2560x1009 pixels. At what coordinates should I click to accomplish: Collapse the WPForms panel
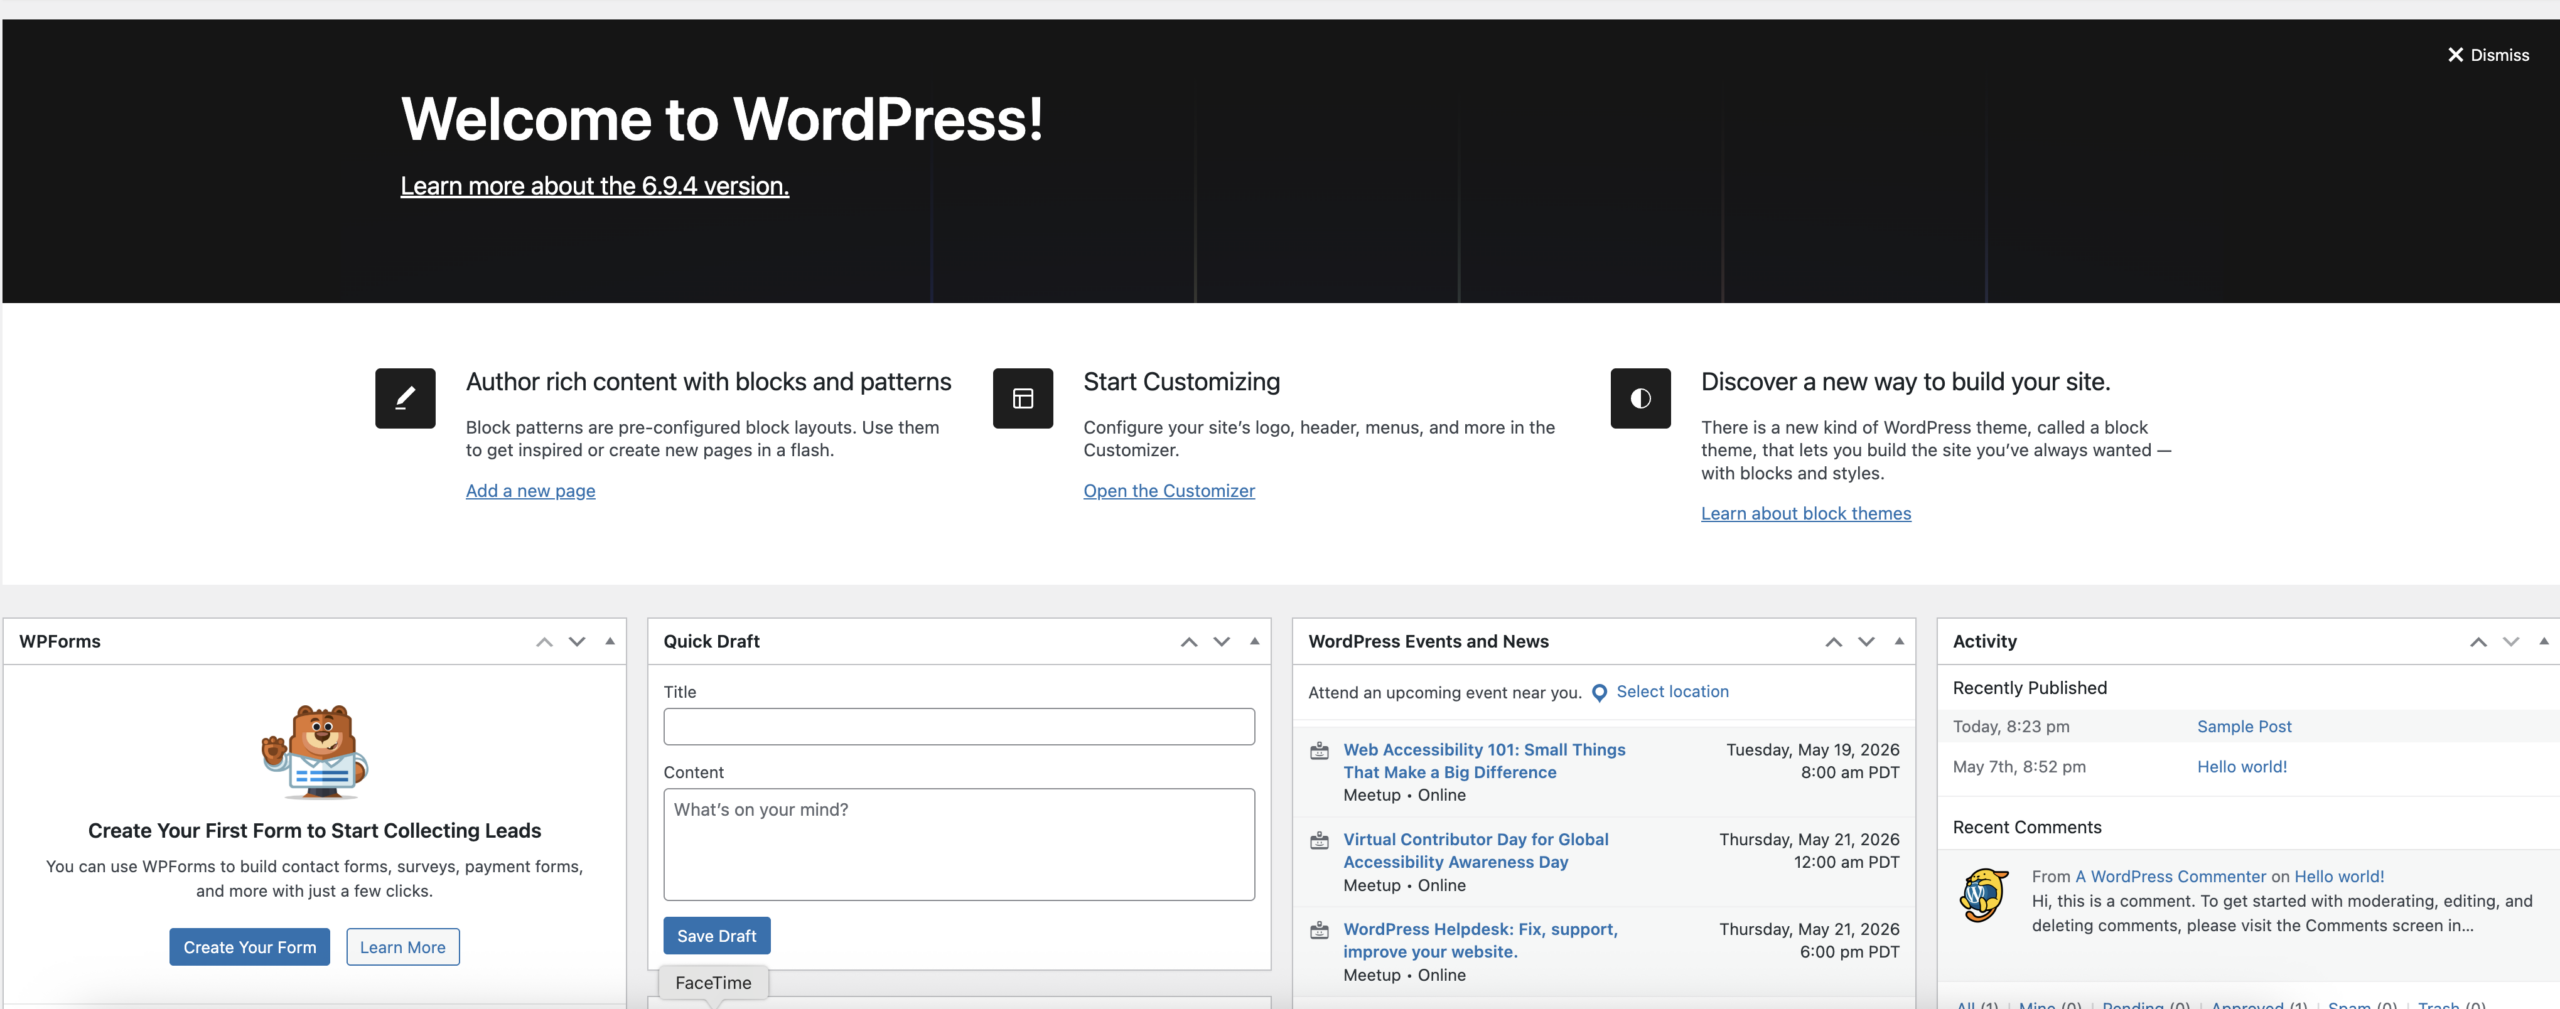coord(610,642)
